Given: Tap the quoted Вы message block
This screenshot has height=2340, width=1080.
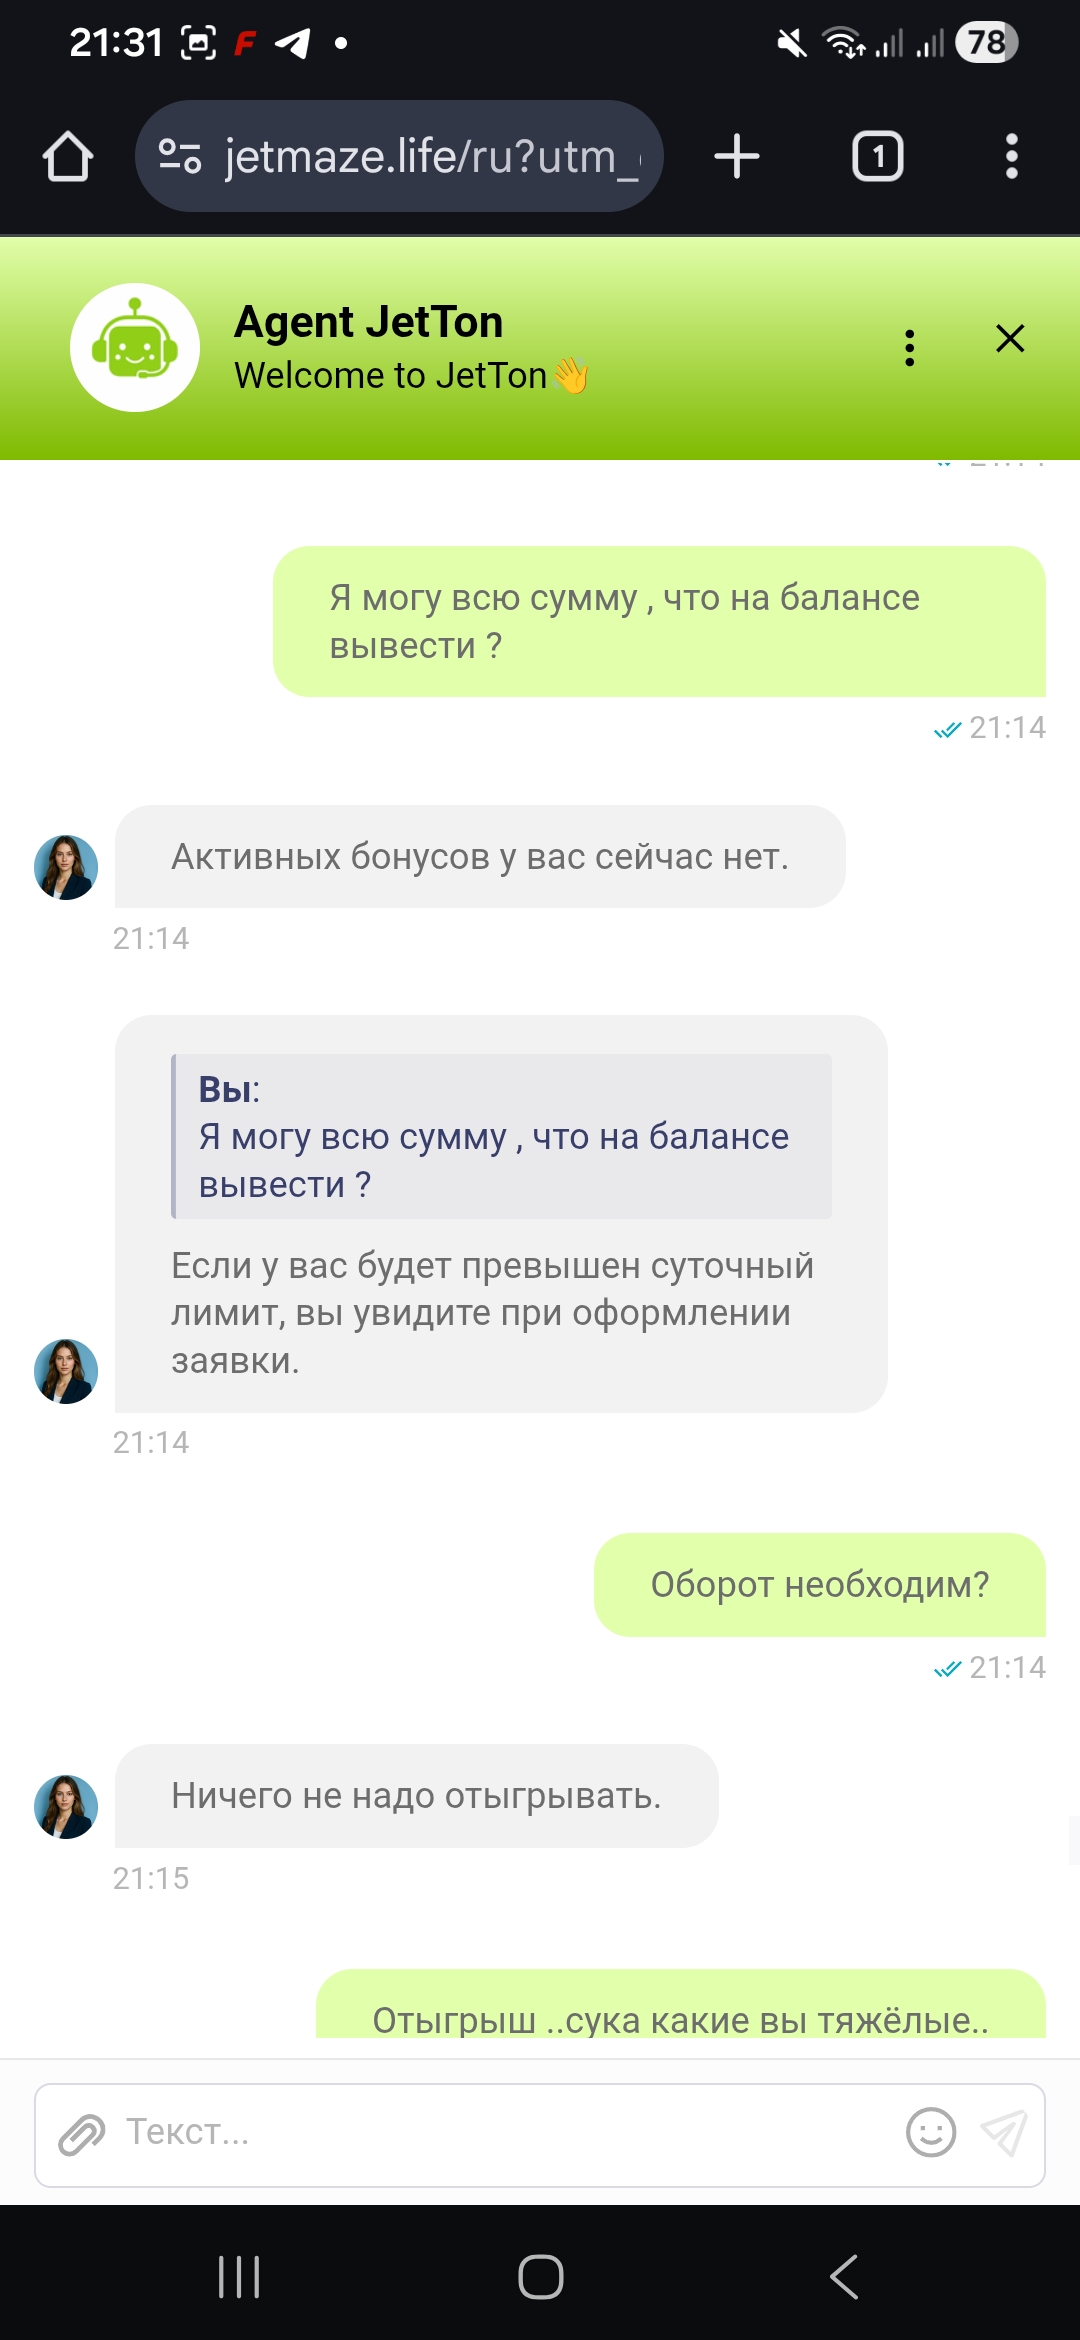Looking at the screenshot, I should 502,1136.
